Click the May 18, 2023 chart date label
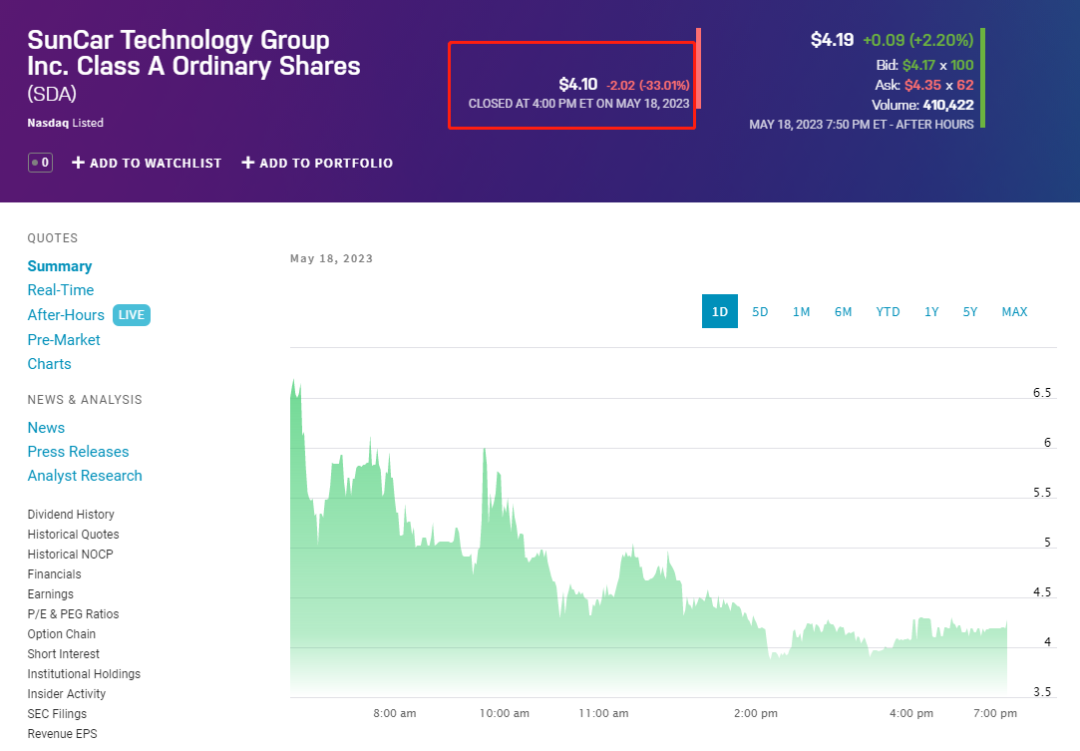This screenshot has width=1080, height=751. click(x=331, y=258)
